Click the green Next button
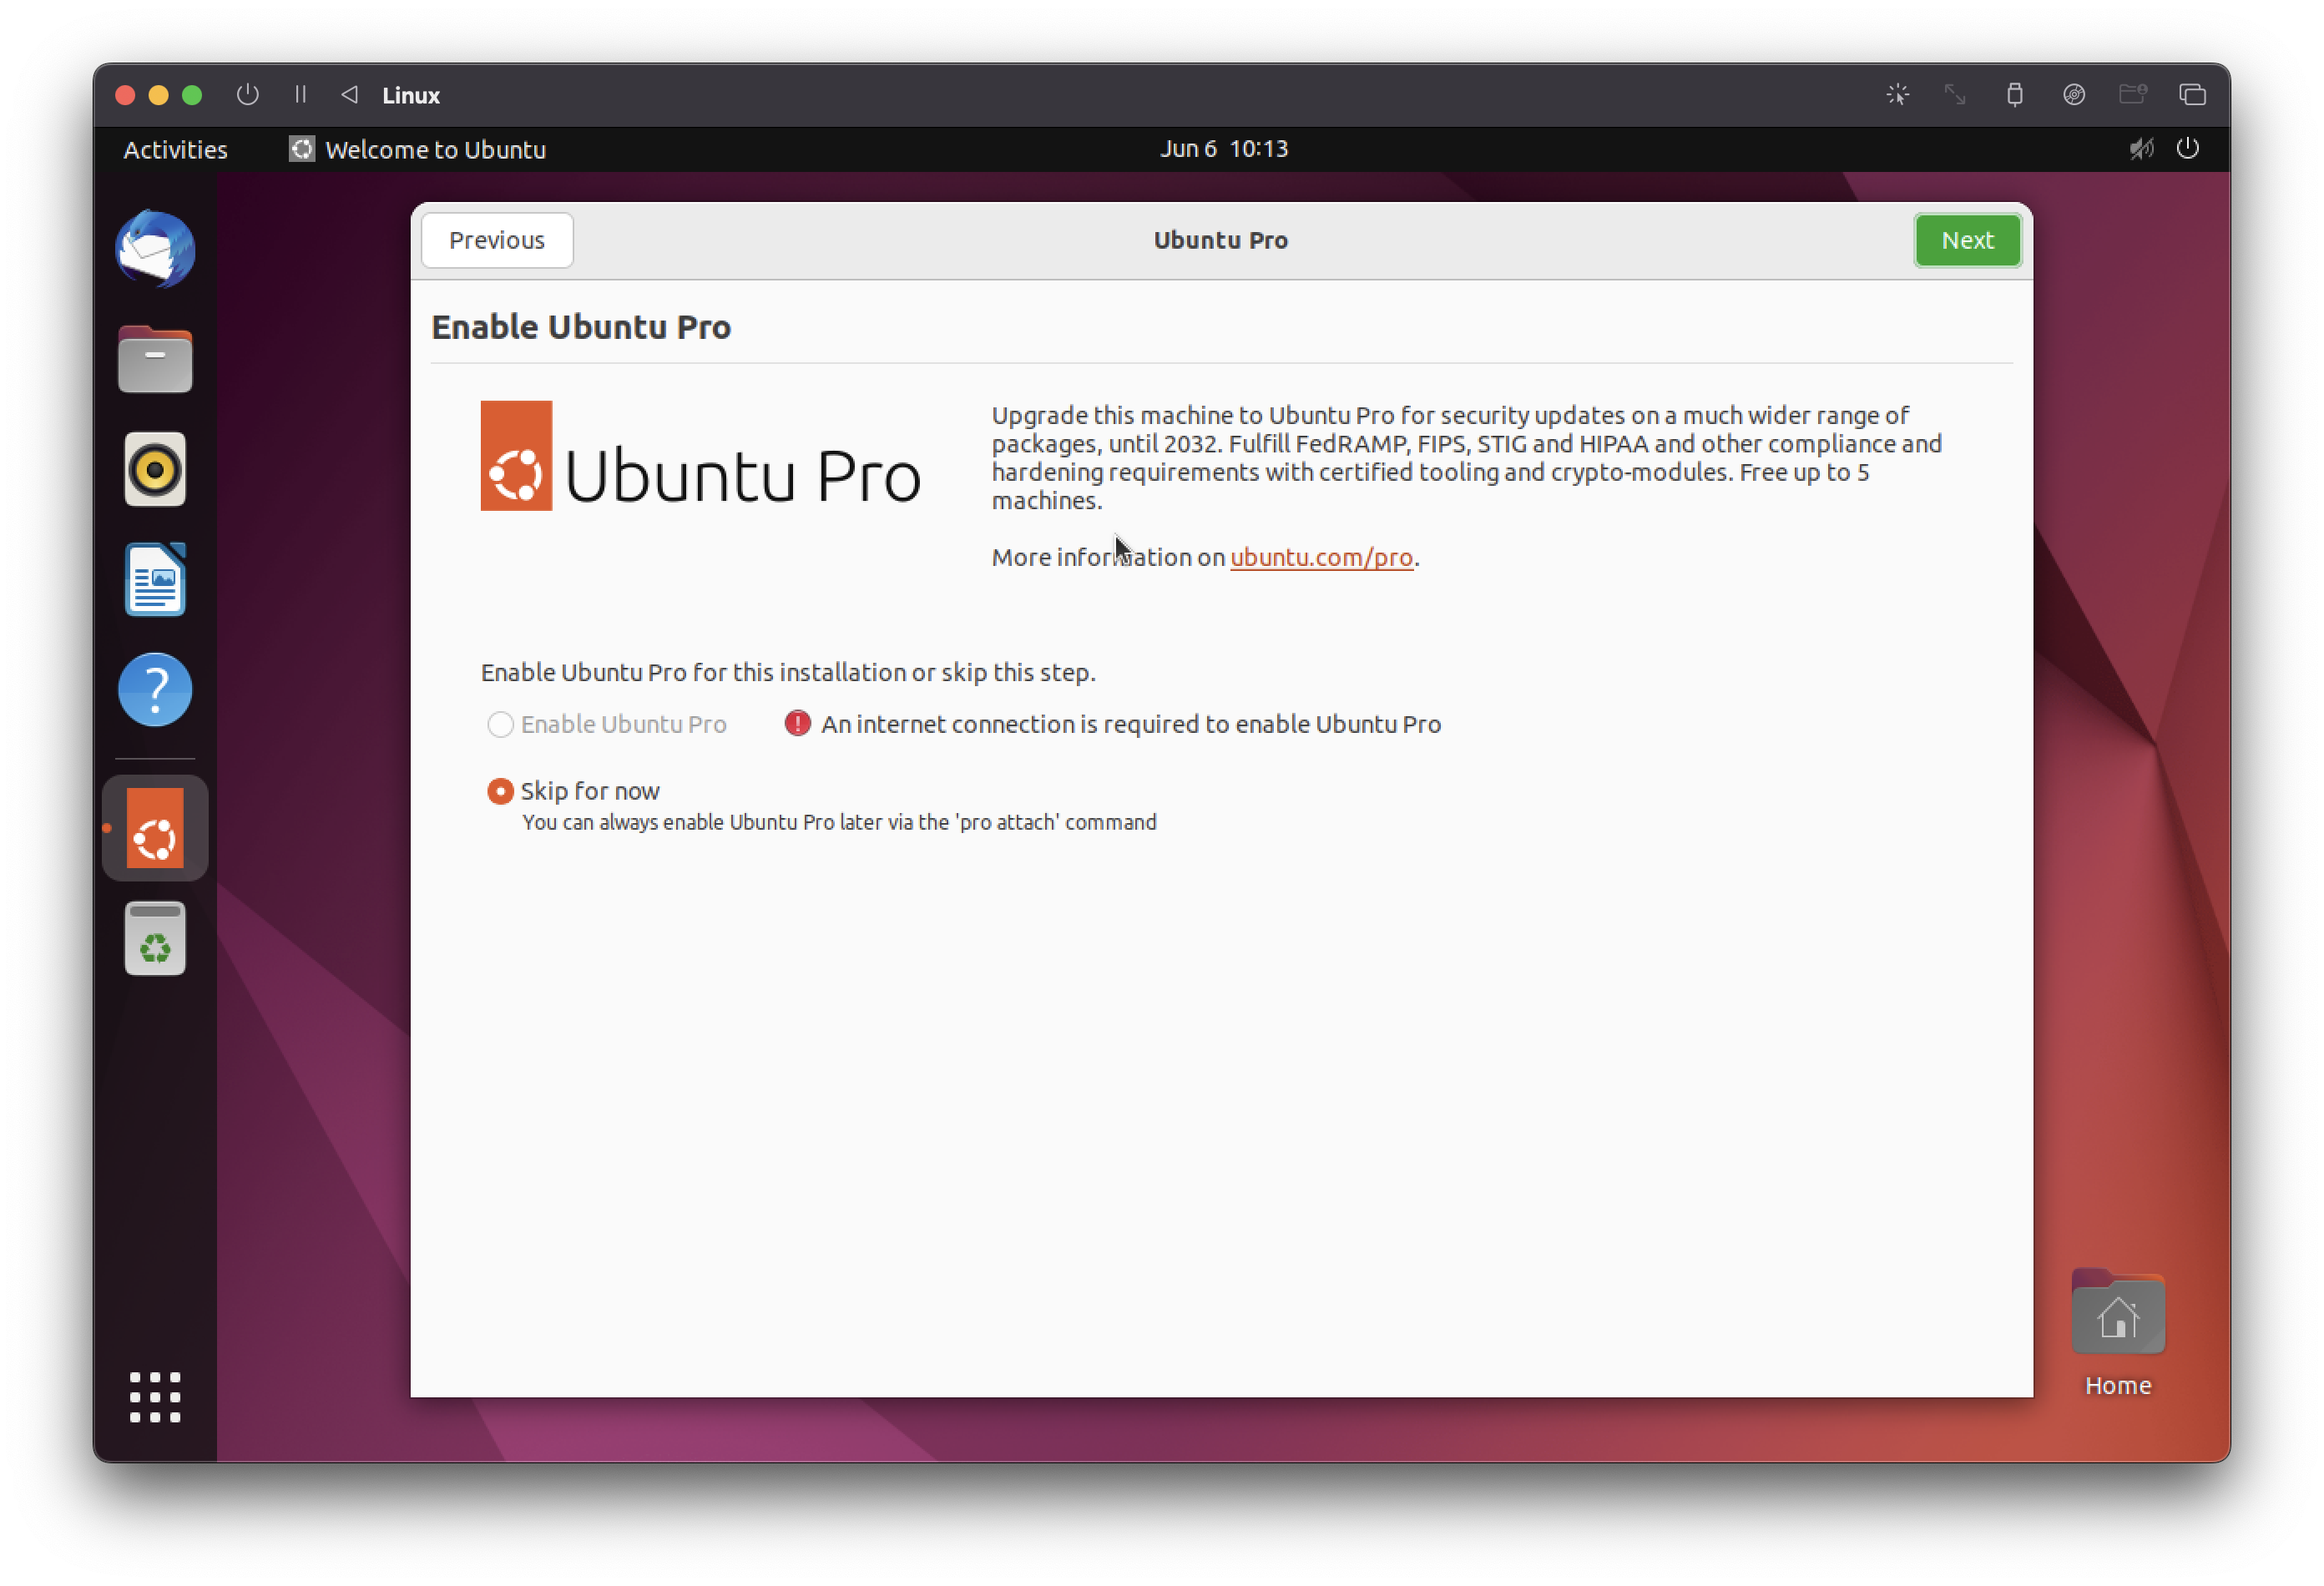The image size is (2324, 1586). click(1966, 240)
